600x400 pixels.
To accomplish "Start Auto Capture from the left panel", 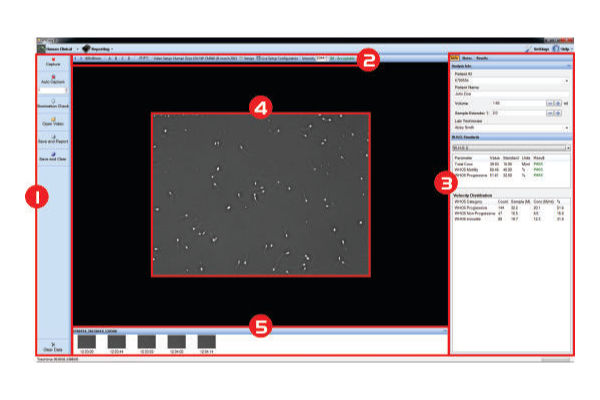I will point(53,79).
